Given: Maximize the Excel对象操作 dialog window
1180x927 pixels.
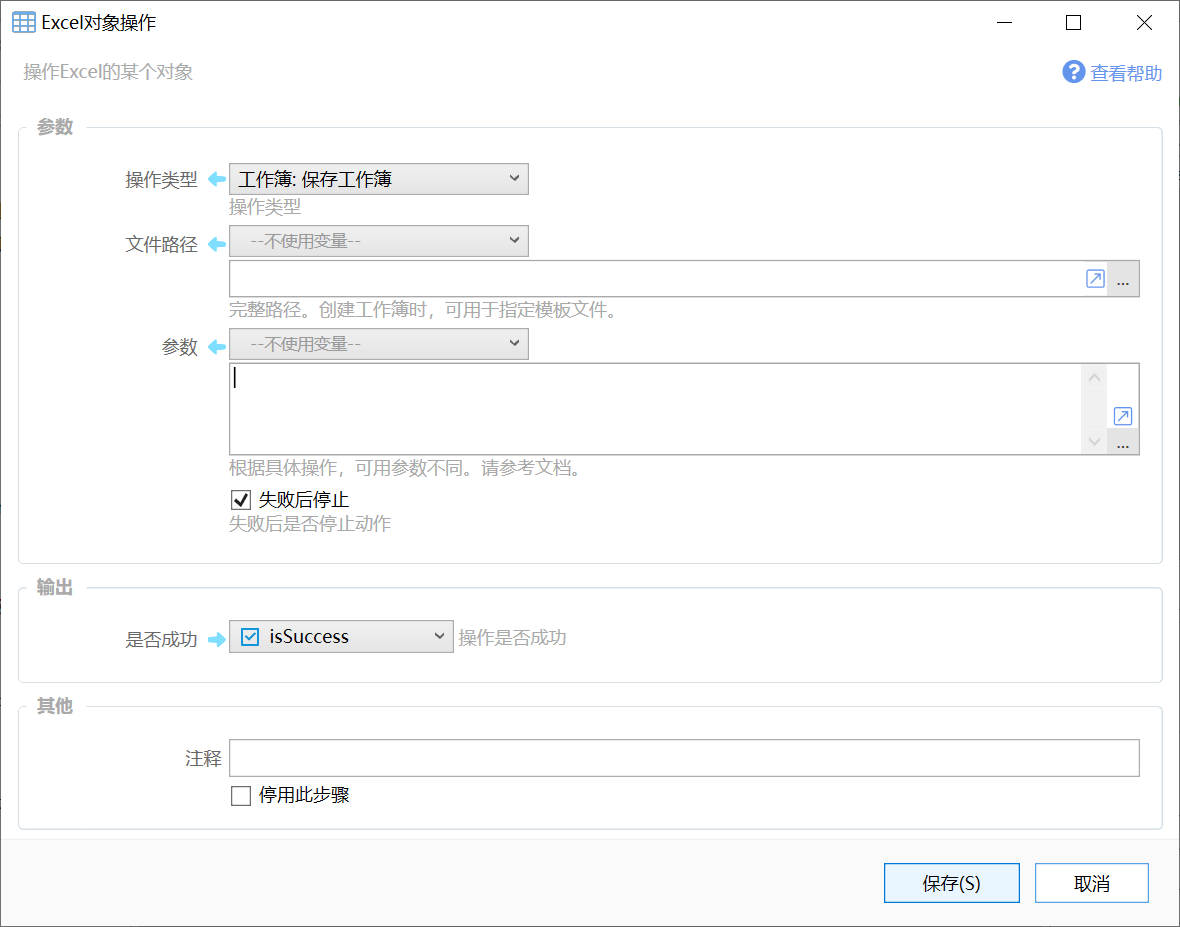Looking at the screenshot, I should 1074,23.
